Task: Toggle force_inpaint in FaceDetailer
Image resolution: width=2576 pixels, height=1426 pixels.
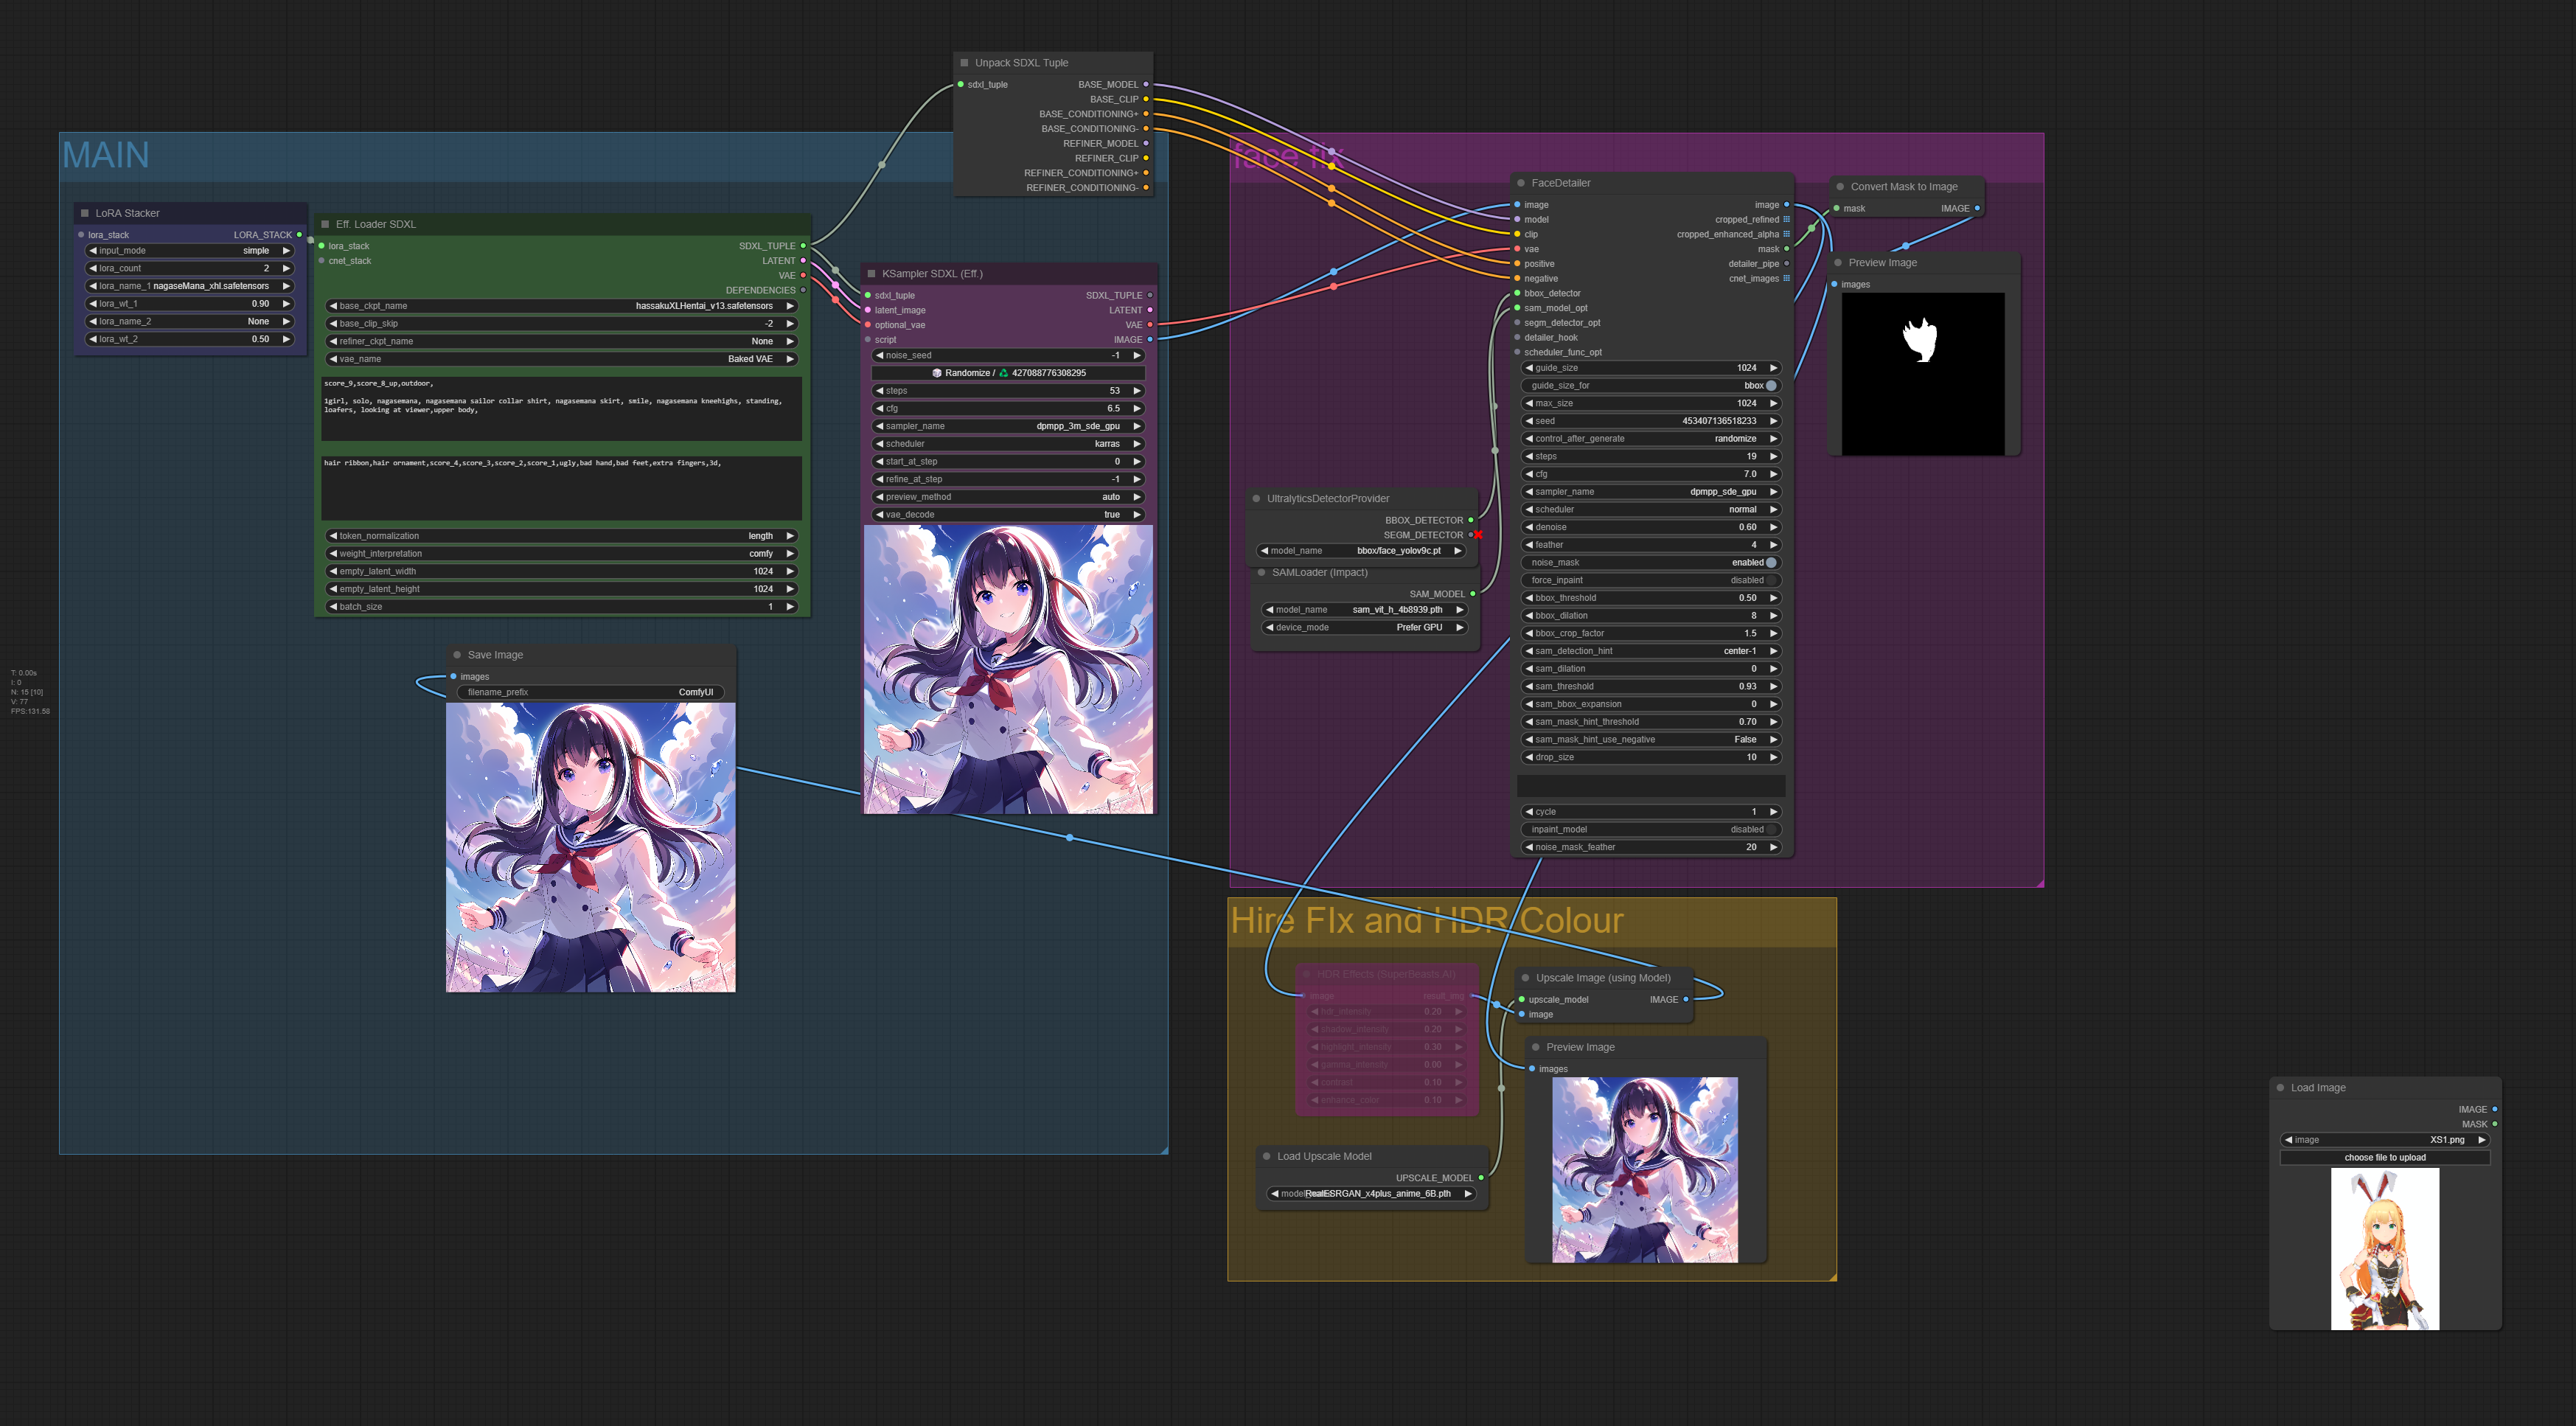Action: 1771,580
